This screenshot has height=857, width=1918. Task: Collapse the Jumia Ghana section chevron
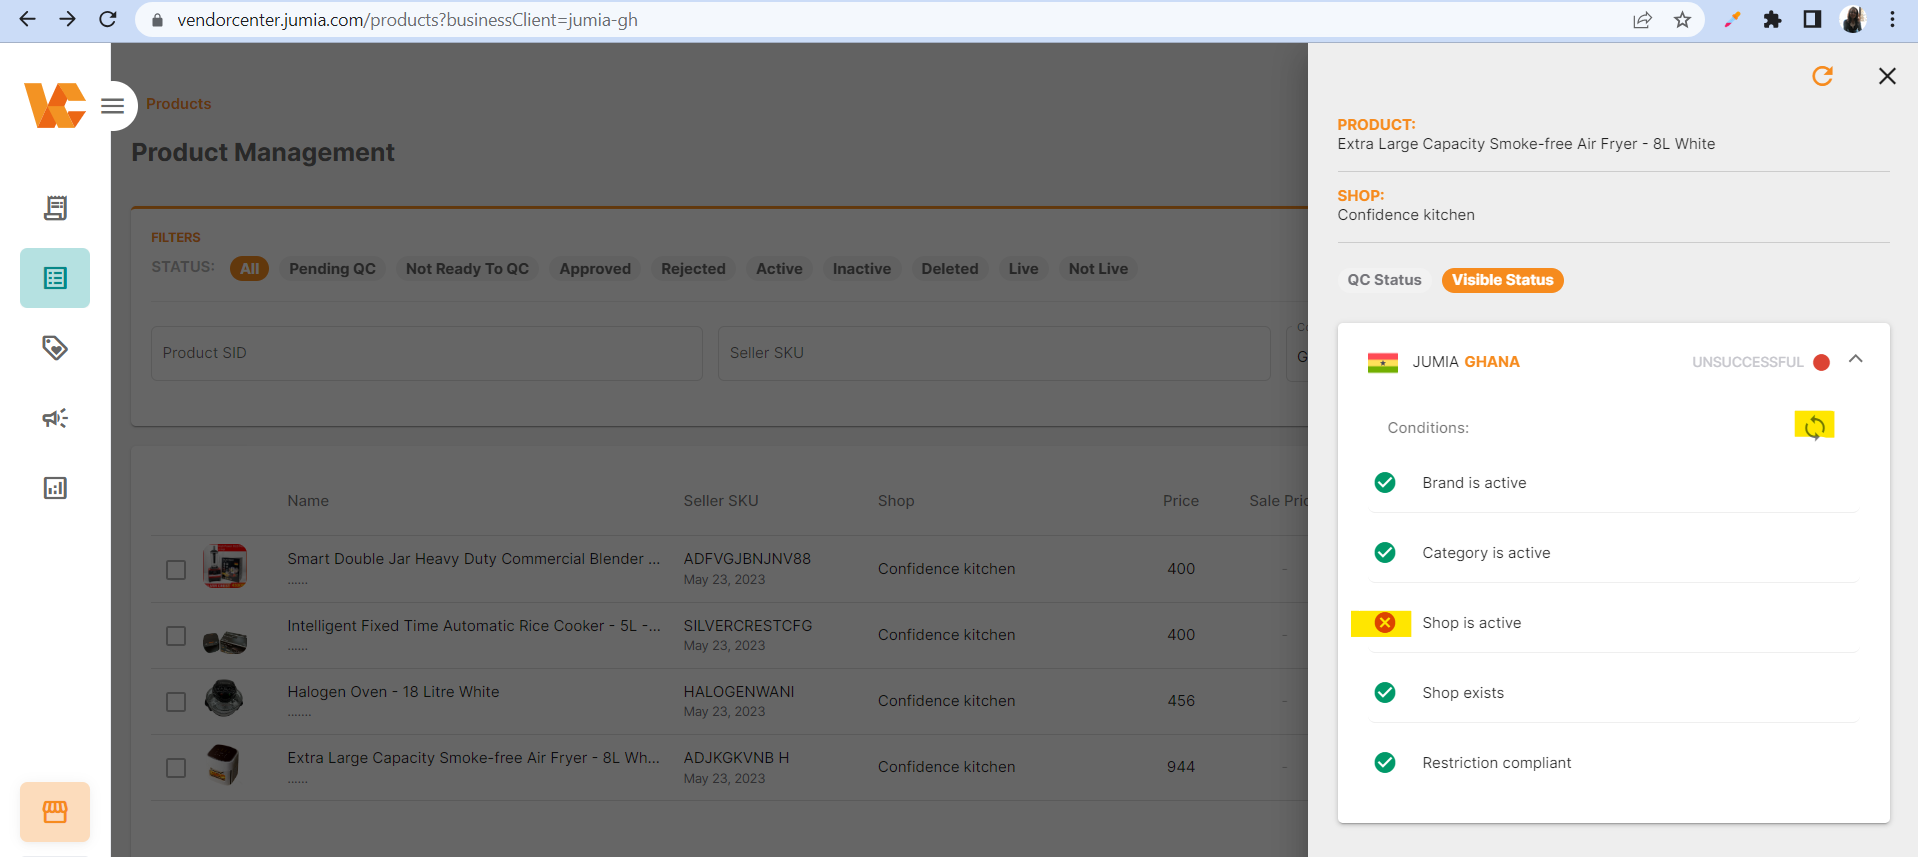[x=1856, y=359]
